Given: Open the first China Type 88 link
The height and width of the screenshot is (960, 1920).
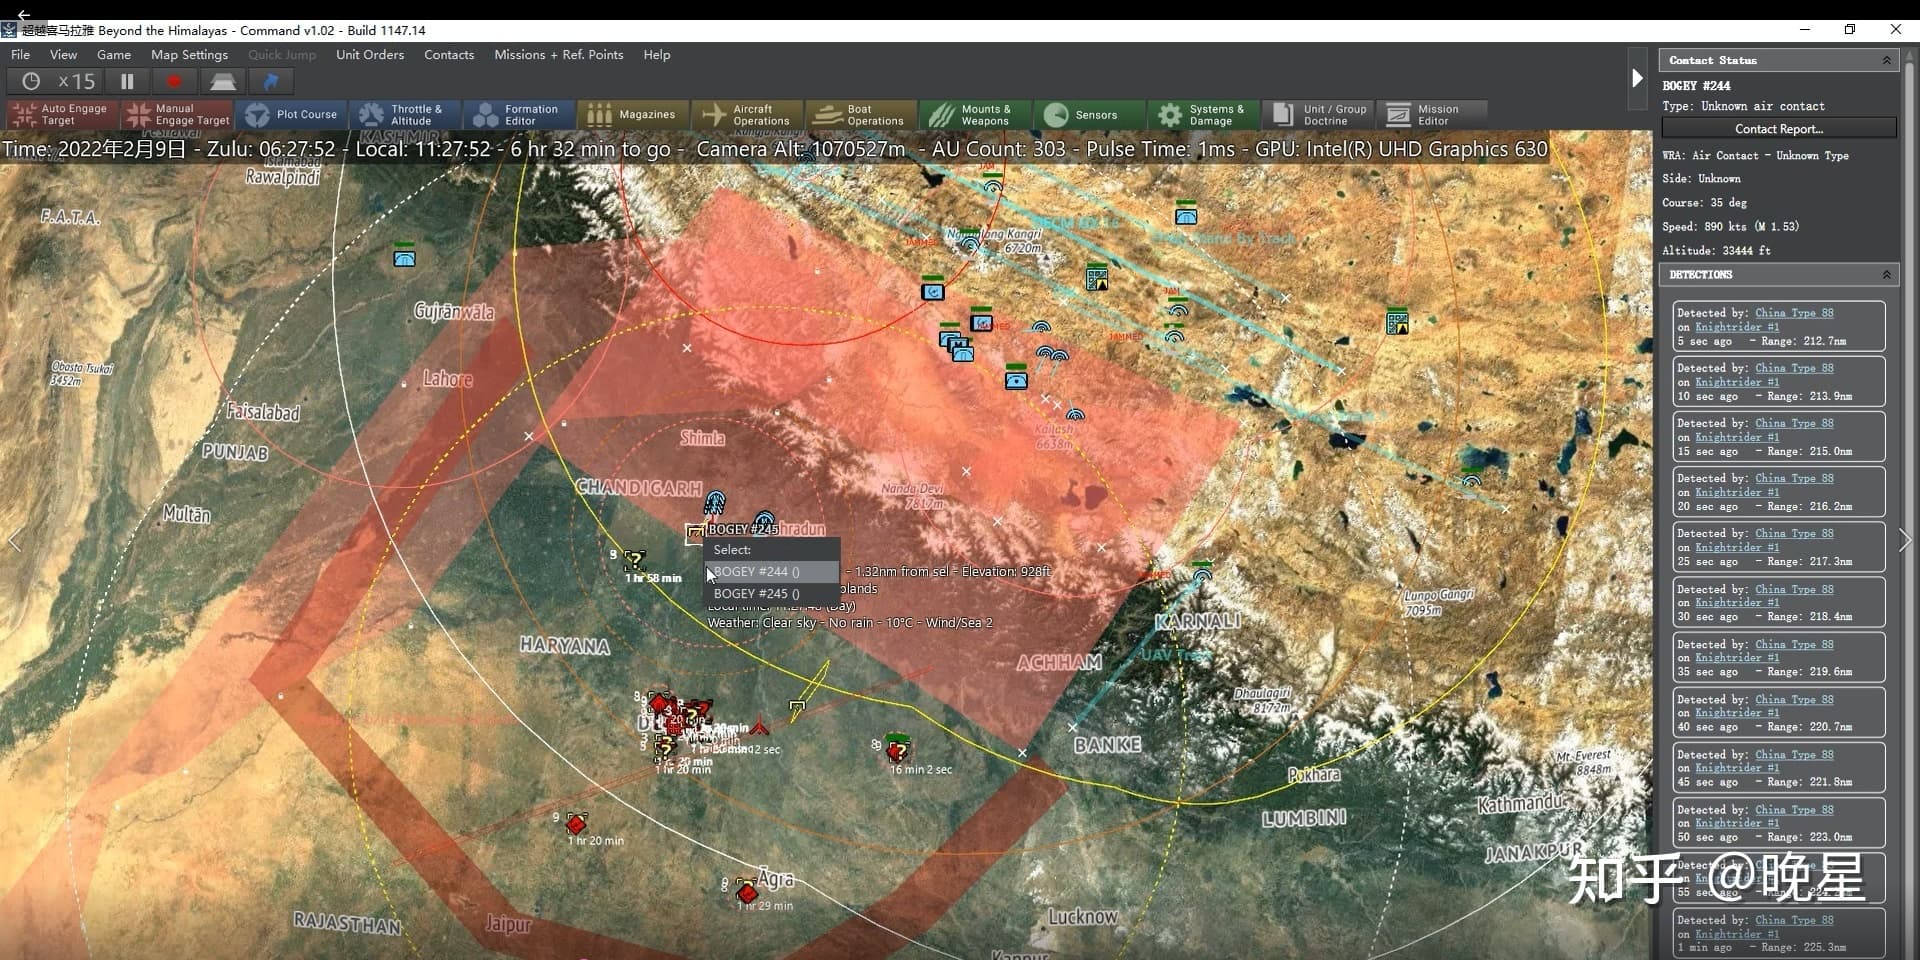Looking at the screenshot, I should tap(1794, 313).
